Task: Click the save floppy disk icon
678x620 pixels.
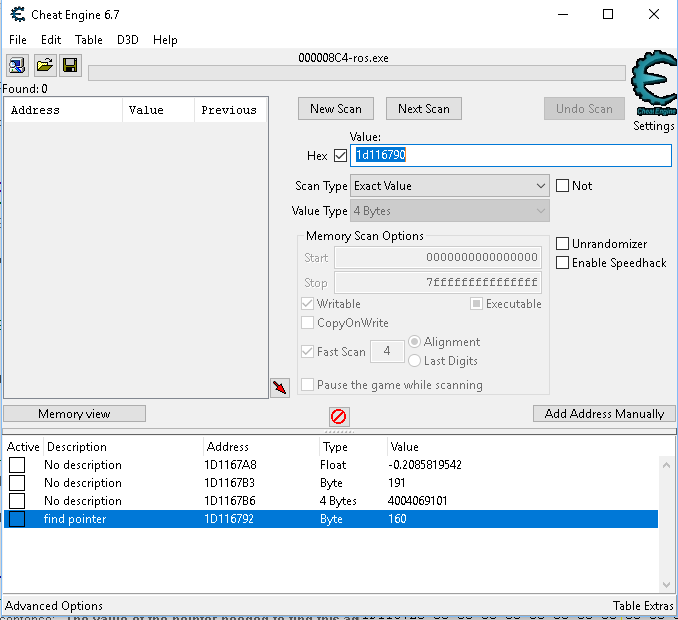Action: click(x=70, y=65)
